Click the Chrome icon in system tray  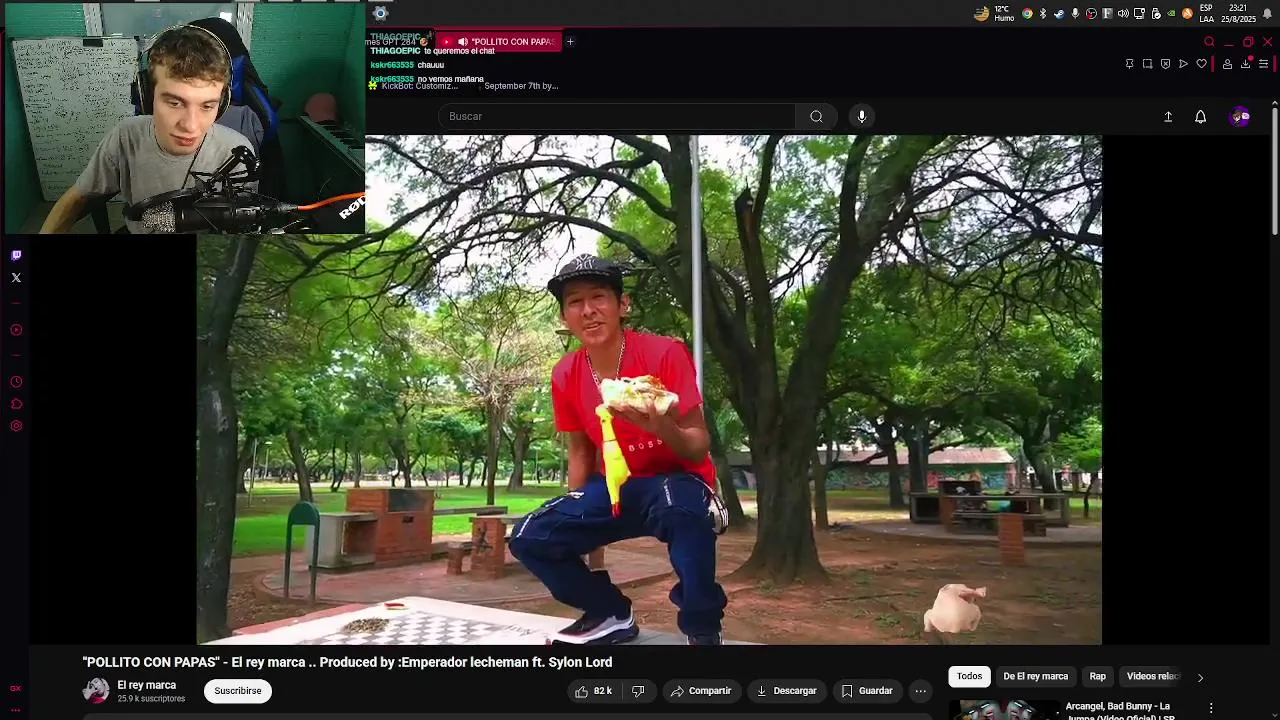coord(1027,13)
